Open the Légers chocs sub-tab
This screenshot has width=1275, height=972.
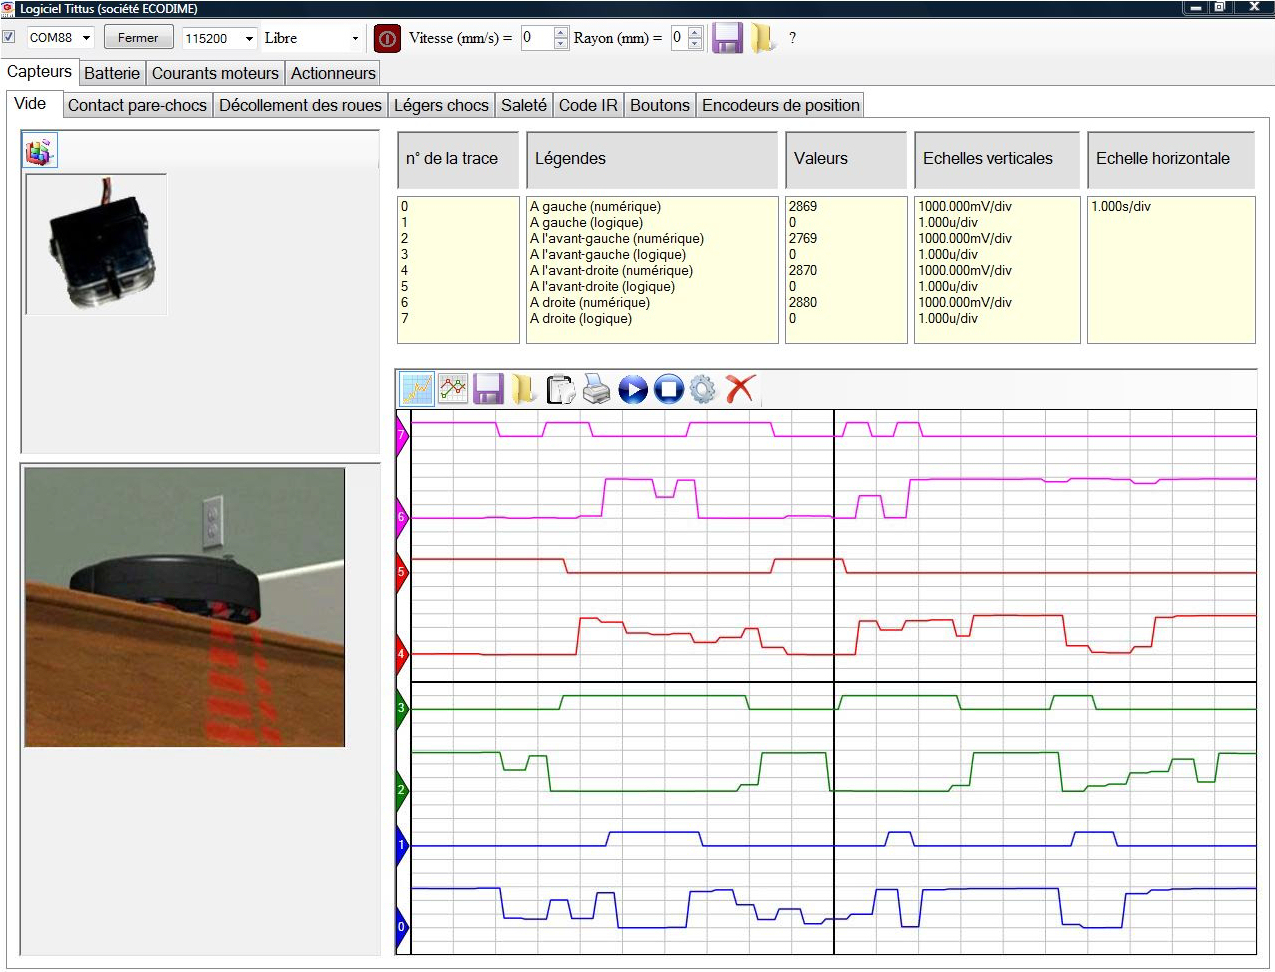[441, 105]
